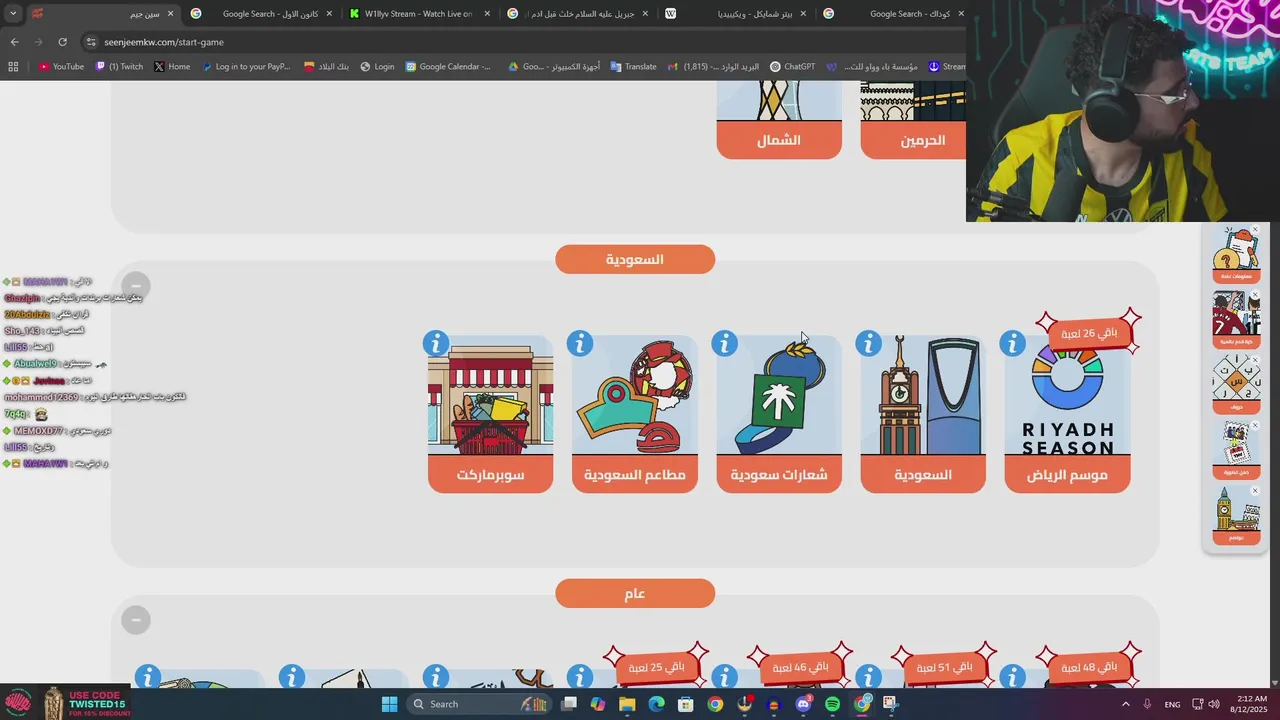Open Log in to your PayPal bookmark

tap(246, 67)
